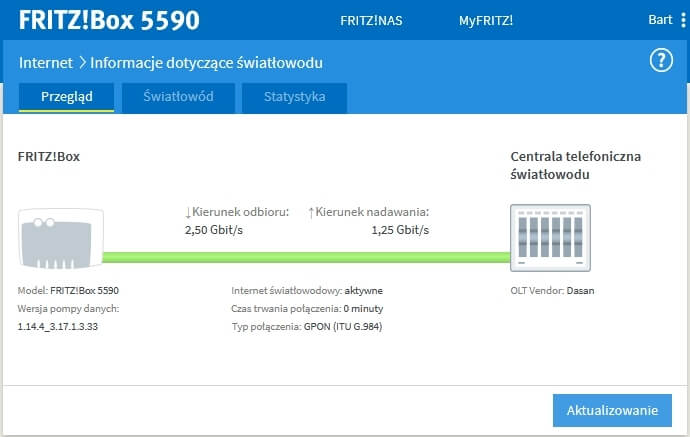Click the upload arrow beside Kierunek nadawania

[311, 213]
